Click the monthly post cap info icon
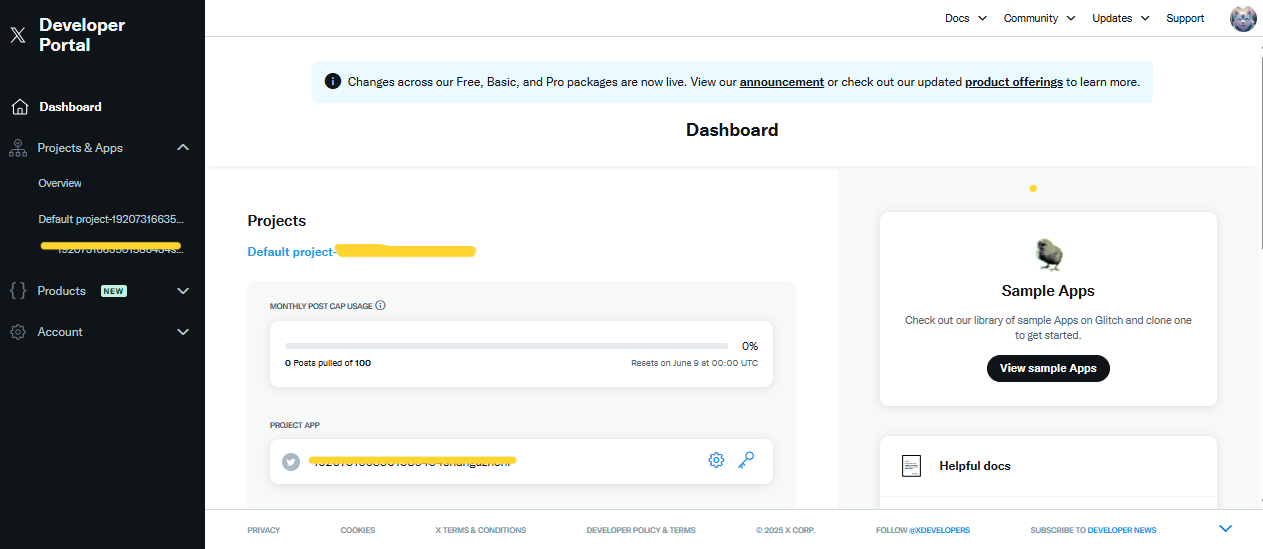 (x=381, y=306)
